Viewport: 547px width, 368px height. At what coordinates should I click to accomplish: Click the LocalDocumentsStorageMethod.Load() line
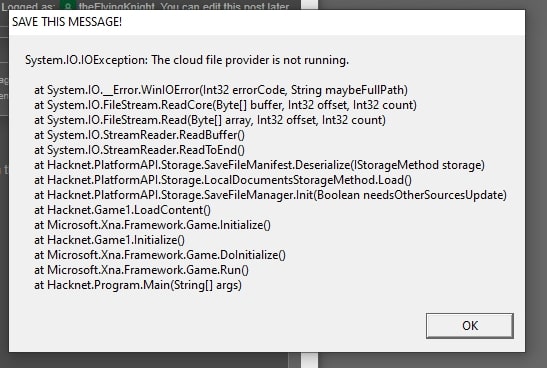(x=223, y=180)
